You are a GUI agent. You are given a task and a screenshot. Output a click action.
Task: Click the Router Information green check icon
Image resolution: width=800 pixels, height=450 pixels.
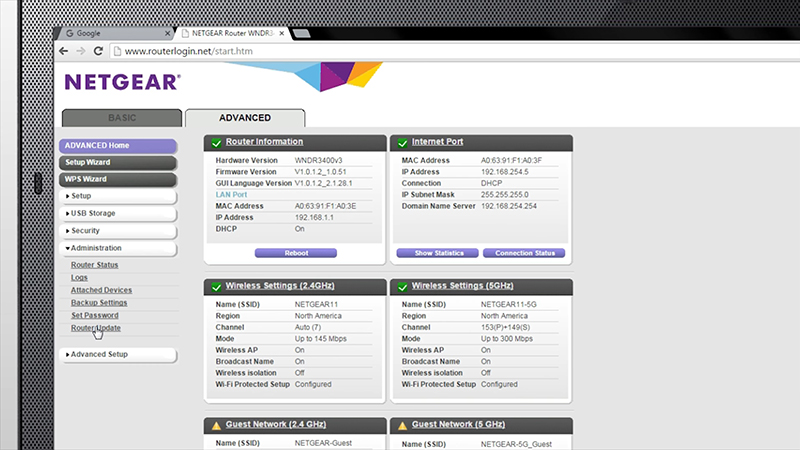[x=216, y=143]
